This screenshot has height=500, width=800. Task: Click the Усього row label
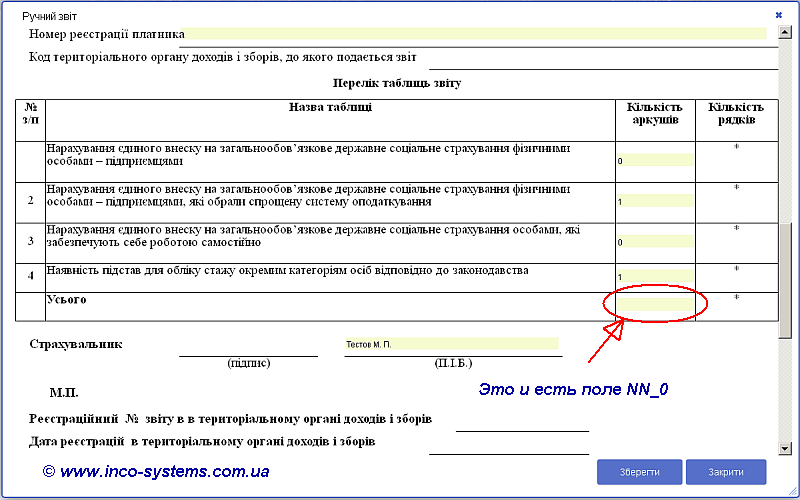(x=66, y=299)
